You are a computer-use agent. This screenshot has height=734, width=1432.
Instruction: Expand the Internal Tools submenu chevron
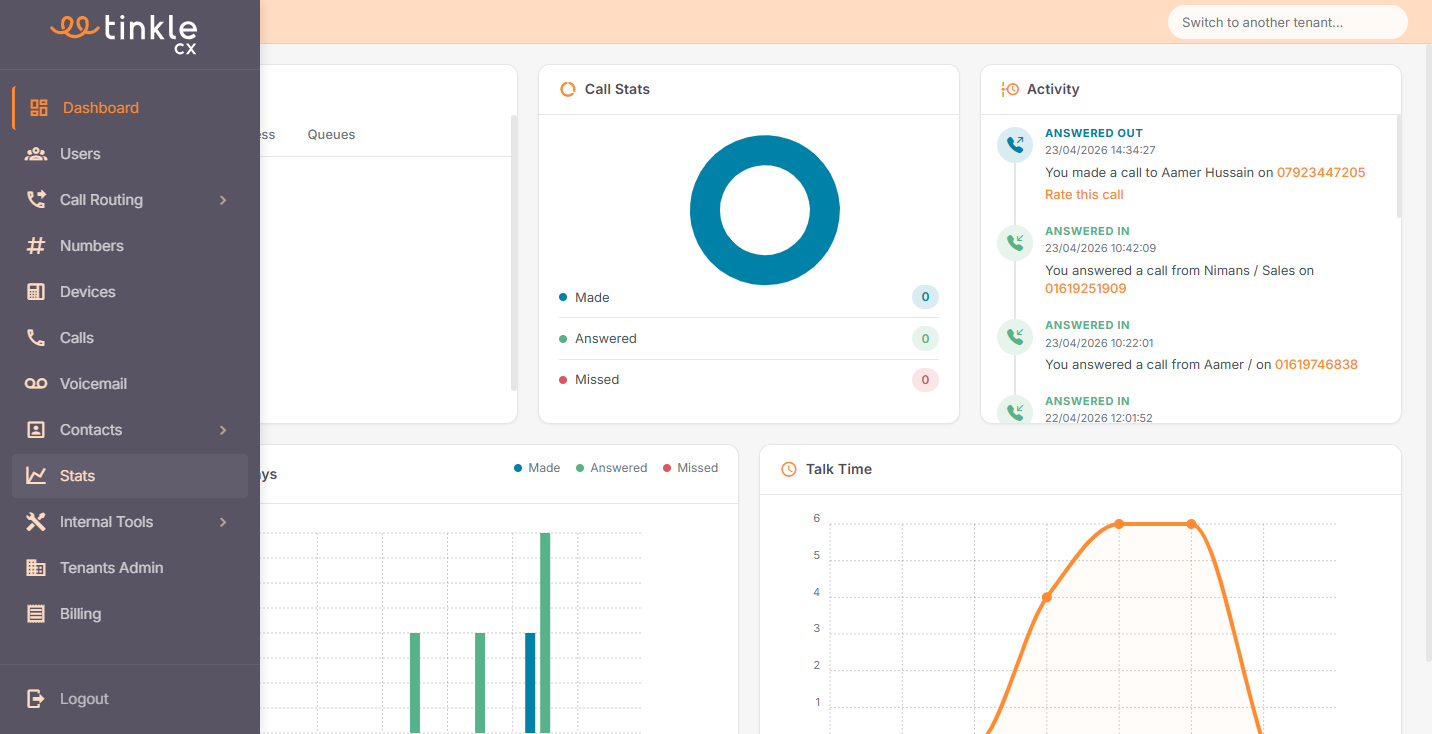pyautogui.click(x=223, y=522)
